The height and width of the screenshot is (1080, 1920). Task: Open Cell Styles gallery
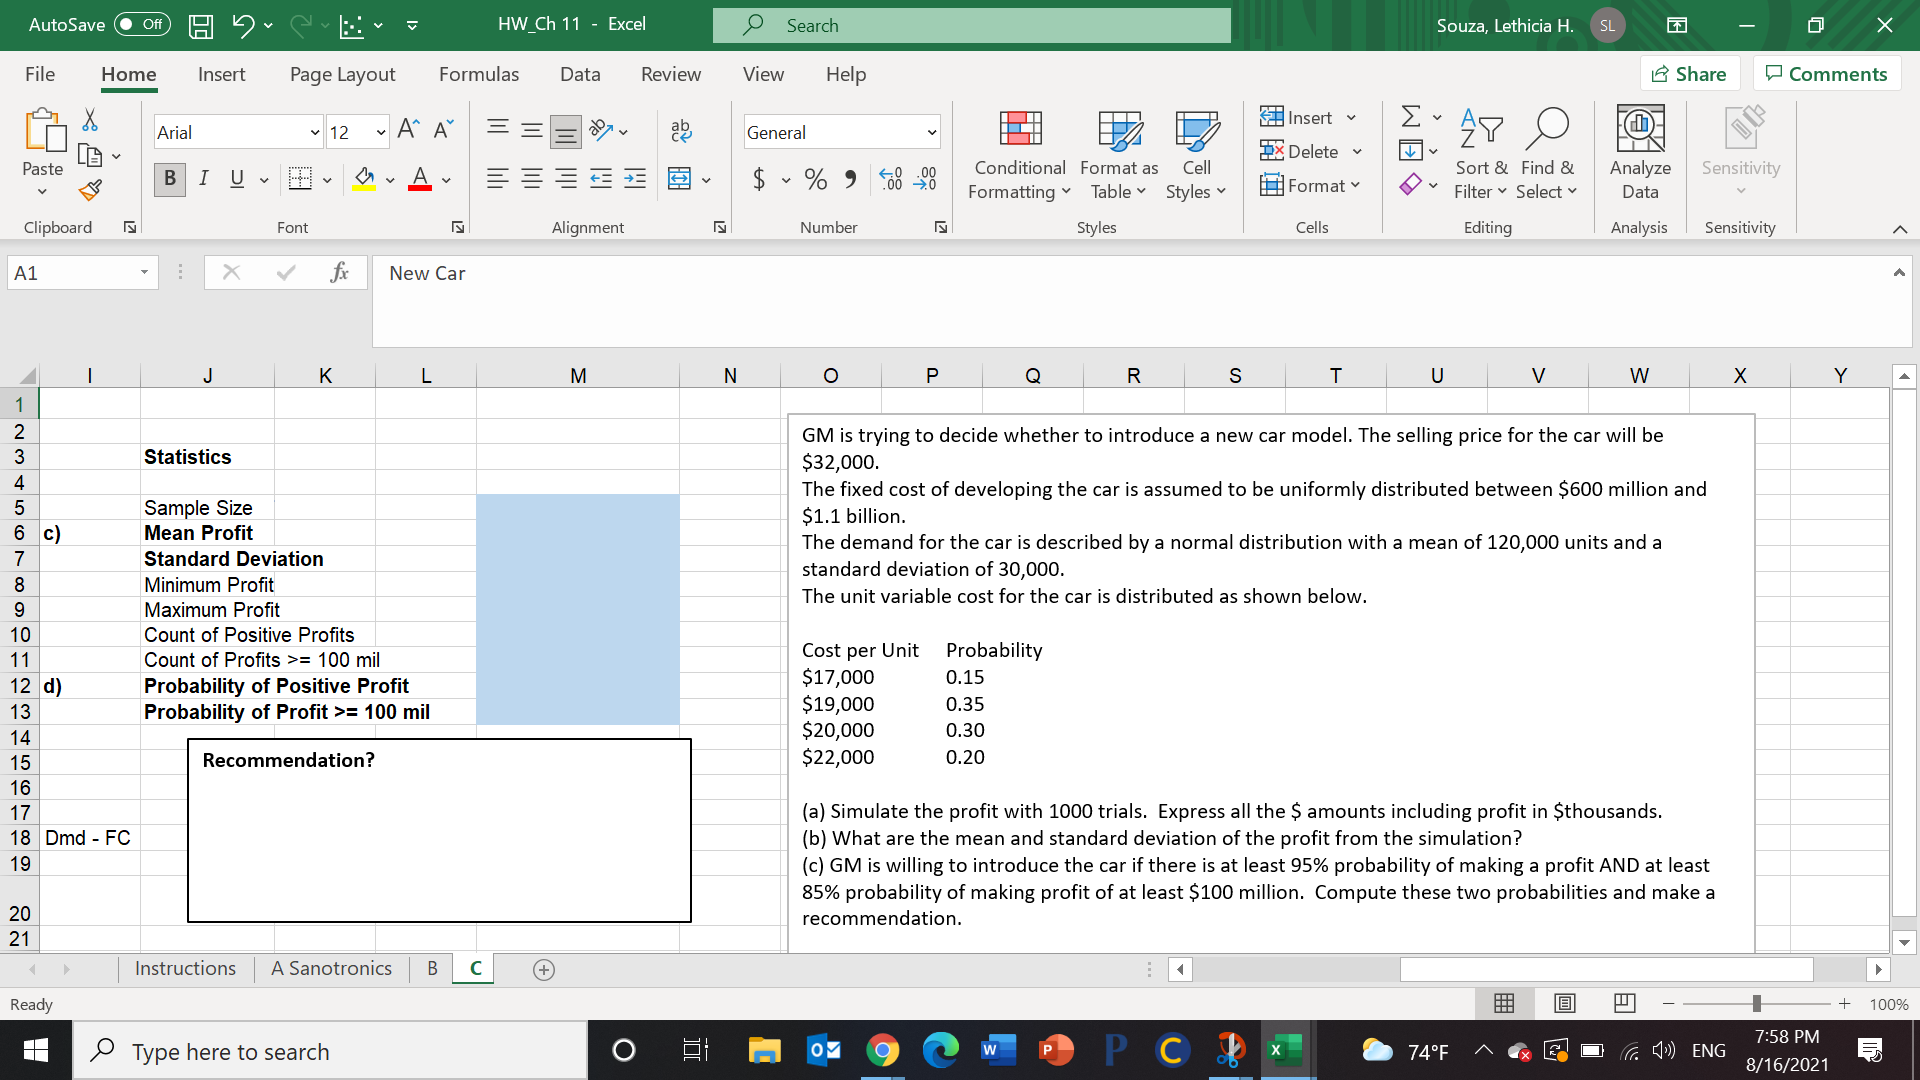[x=1196, y=155]
